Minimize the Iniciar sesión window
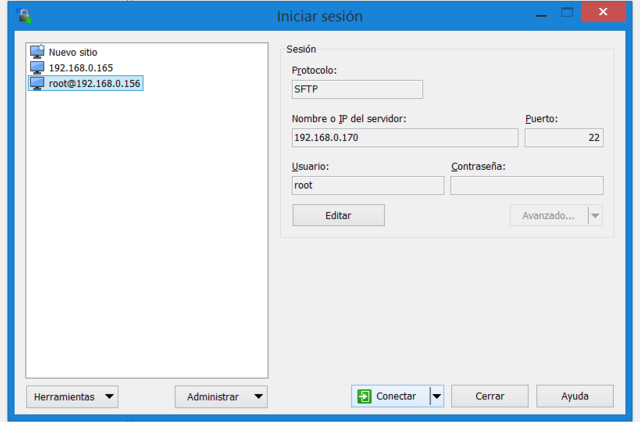This screenshot has width=640, height=422. click(x=541, y=14)
